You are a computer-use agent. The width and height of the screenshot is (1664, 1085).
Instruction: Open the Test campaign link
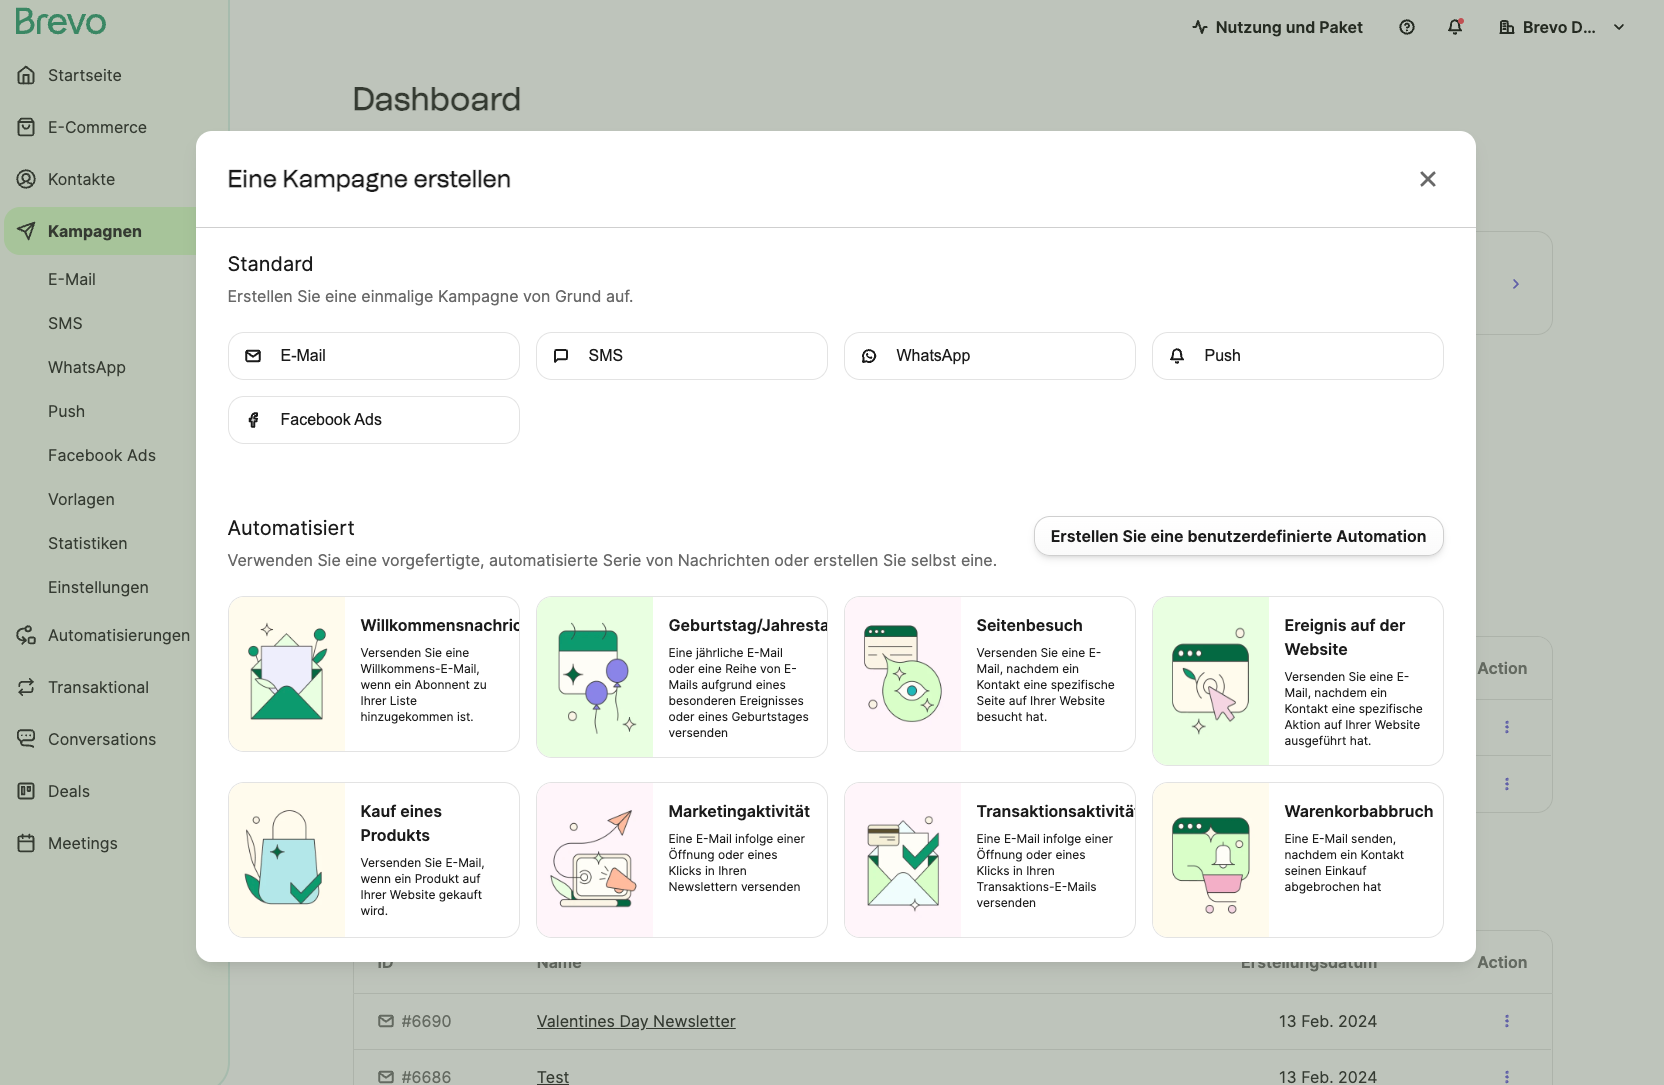(x=553, y=1077)
